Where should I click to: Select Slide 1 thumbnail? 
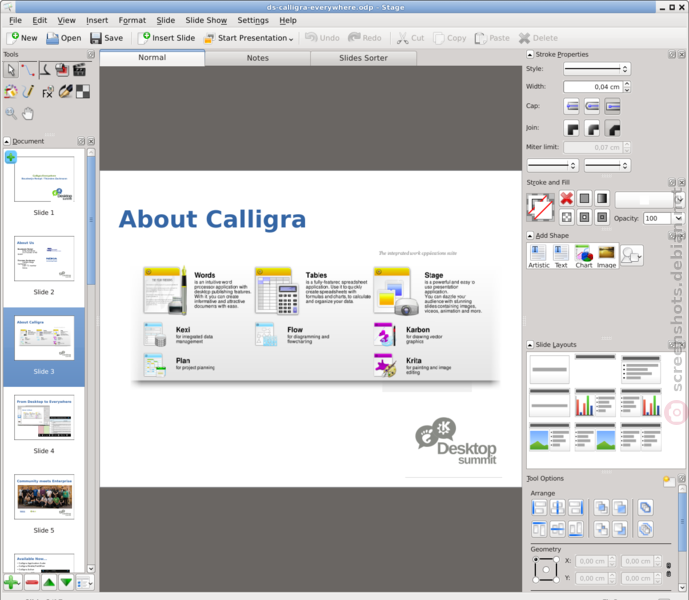pos(44,179)
